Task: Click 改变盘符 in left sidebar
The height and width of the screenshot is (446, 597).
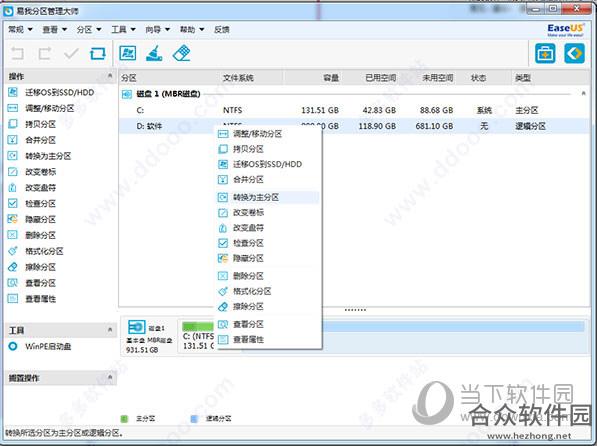Action: [x=32, y=188]
